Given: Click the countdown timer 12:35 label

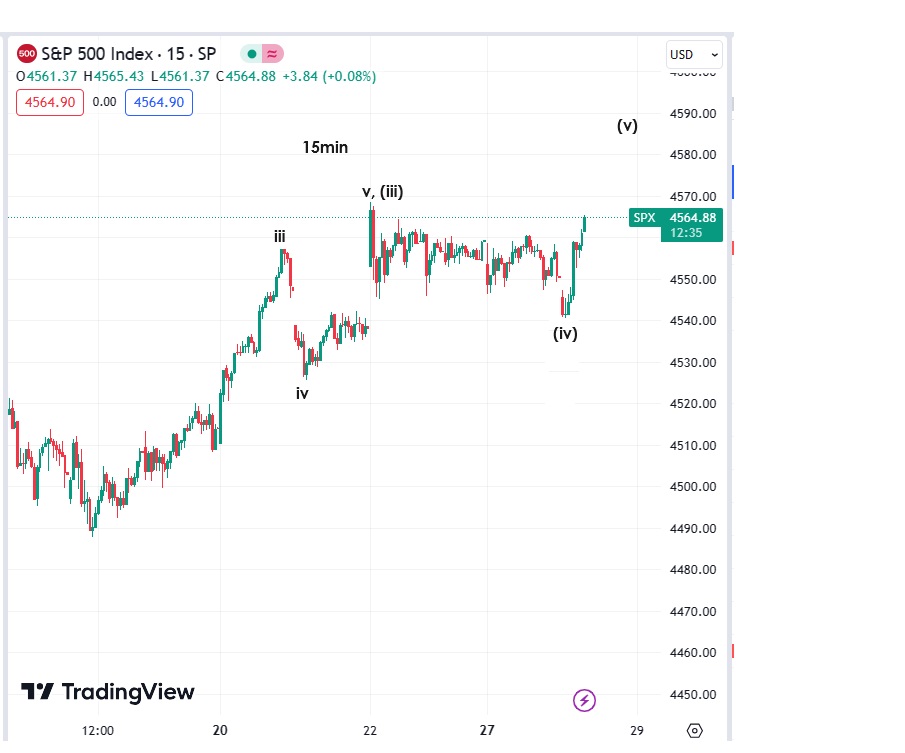Looking at the screenshot, I should 686,232.
